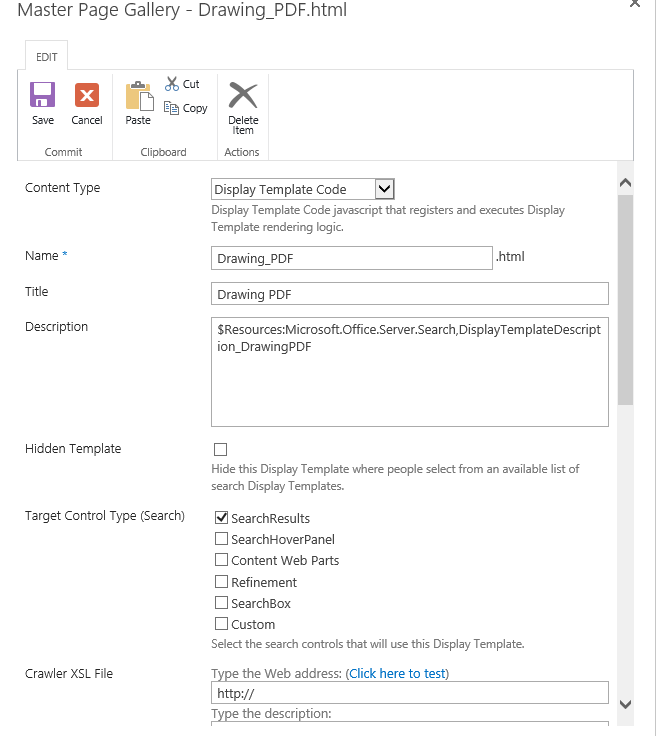Image resolution: width=656 pixels, height=736 pixels.
Task: Tick the Content Web Parts checkbox
Action: [221, 560]
